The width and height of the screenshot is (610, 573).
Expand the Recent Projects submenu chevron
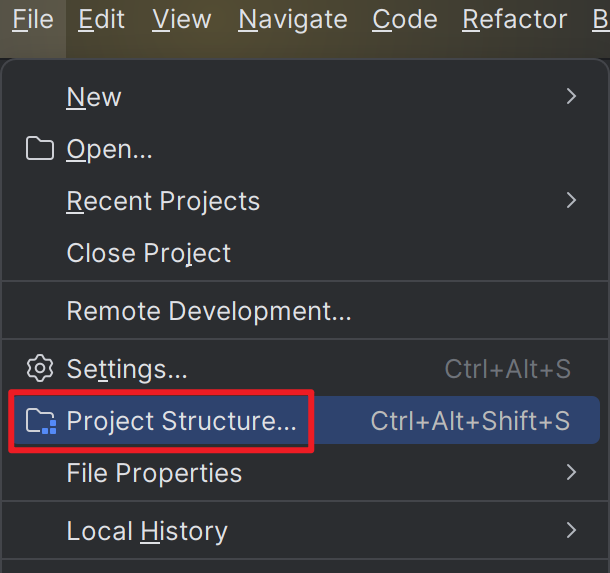click(x=571, y=200)
